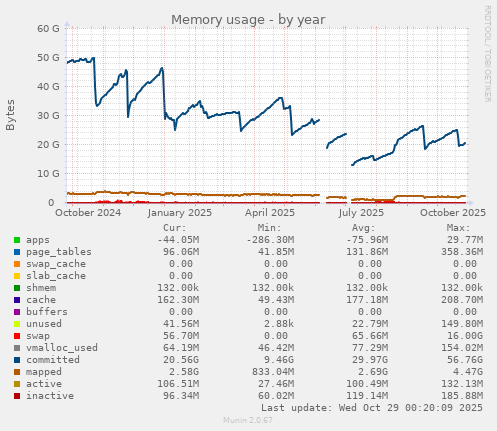Select the 'mapped' legend label
This screenshot has width=497, height=431.
coord(44,372)
